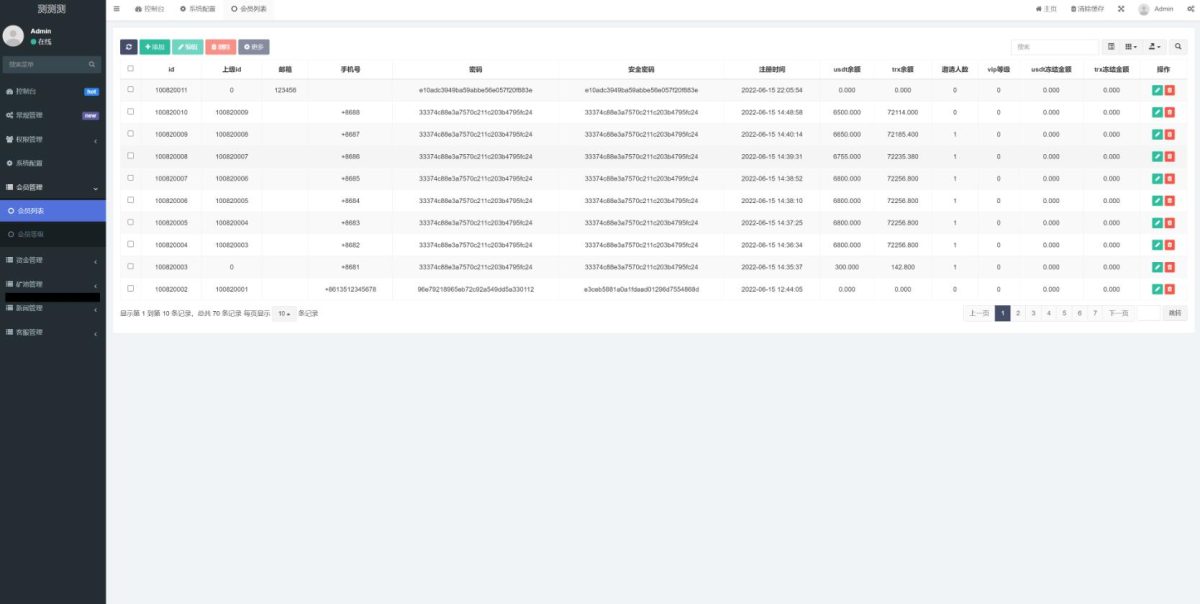Open 会员列表 in the sidebar
1200x604 pixels.
point(53,211)
